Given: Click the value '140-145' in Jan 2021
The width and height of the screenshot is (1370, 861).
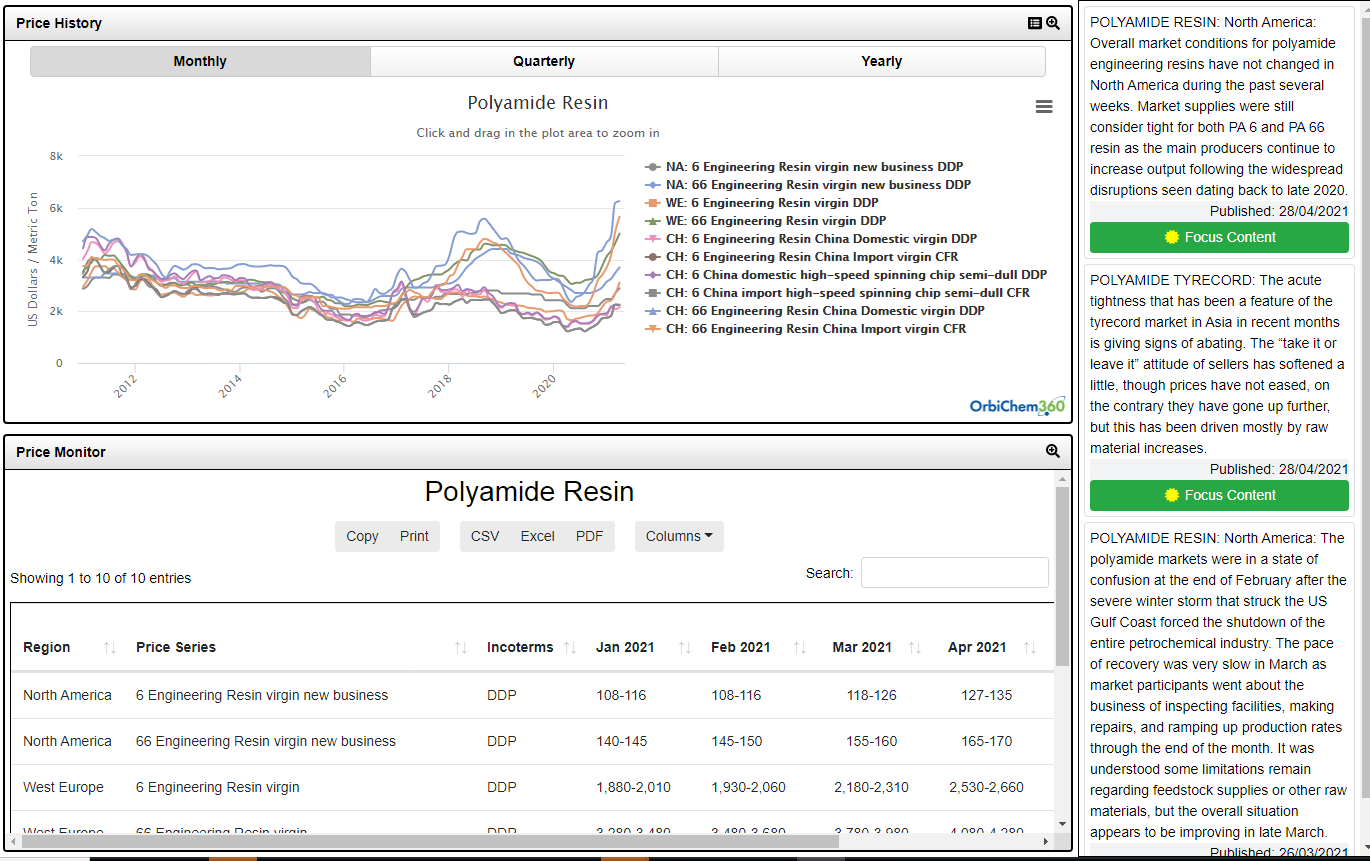Looking at the screenshot, I should tap(621, 741).
